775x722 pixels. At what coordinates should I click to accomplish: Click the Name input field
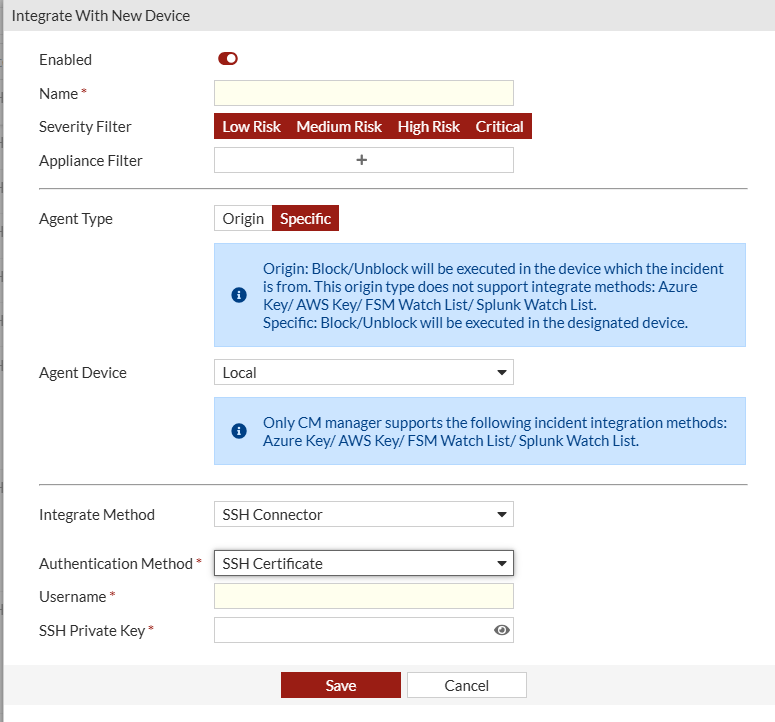[x=363, y=93]
